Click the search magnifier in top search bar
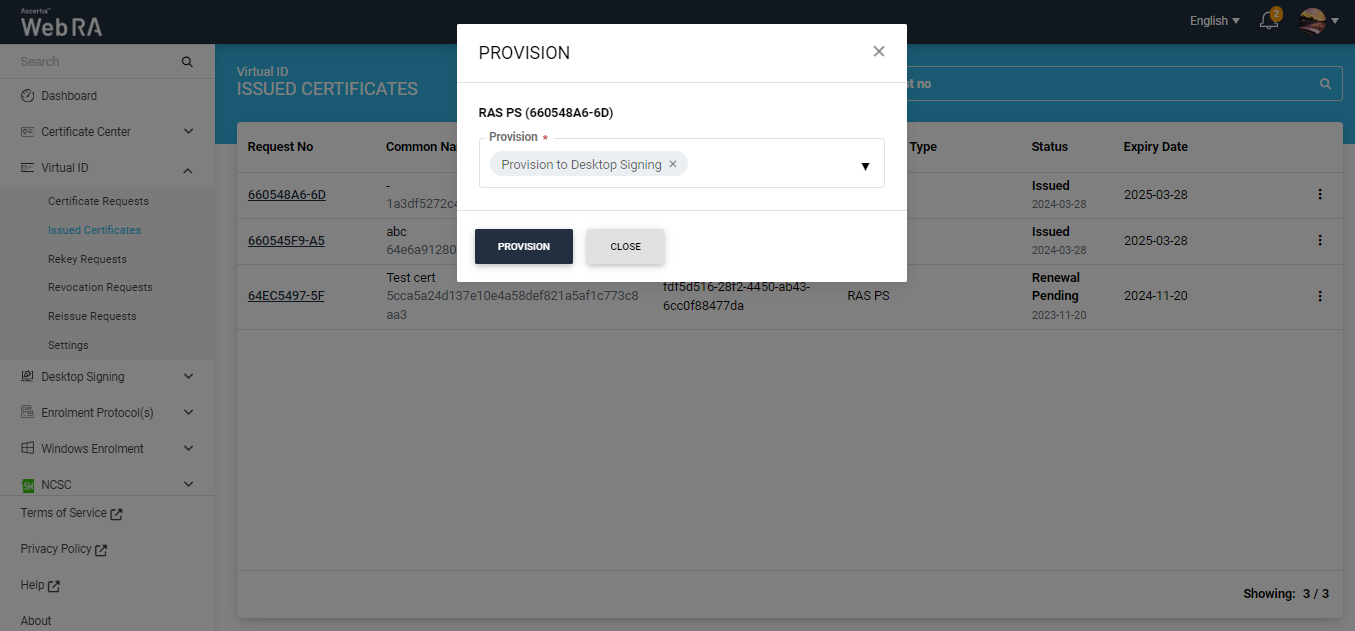Screen dimensions: 1355x631 tap(1326, 84)
